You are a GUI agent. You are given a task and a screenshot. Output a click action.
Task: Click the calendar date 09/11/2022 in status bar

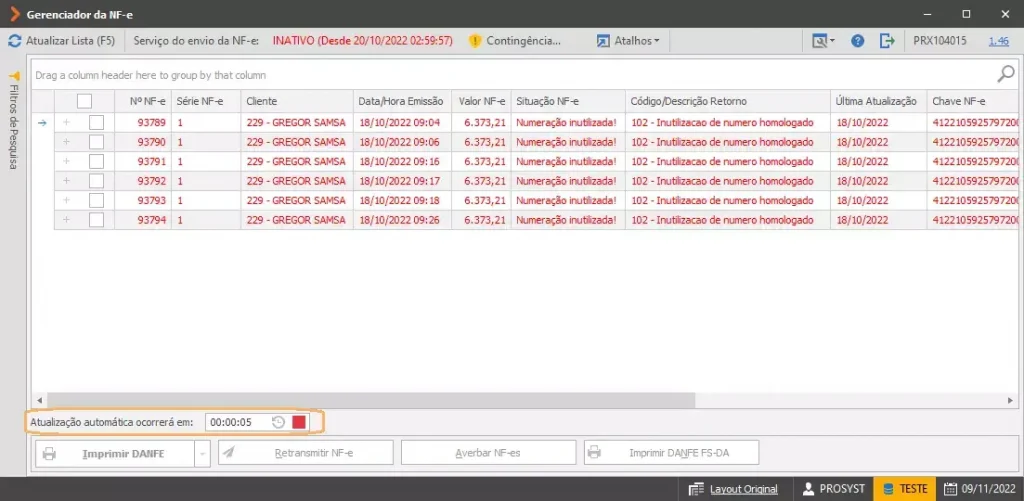pos(980,489)
